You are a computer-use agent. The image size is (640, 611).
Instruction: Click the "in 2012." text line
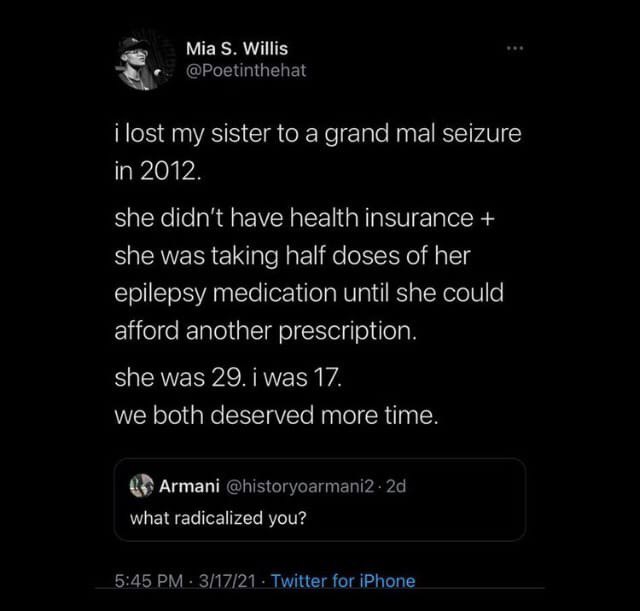click(157, 169)
